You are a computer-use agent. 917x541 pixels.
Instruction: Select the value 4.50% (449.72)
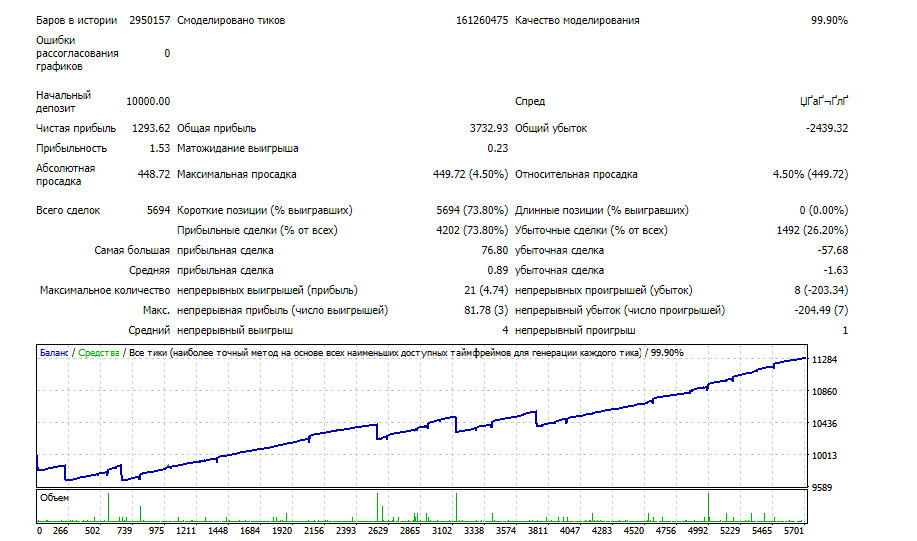[x=811, y=174]
